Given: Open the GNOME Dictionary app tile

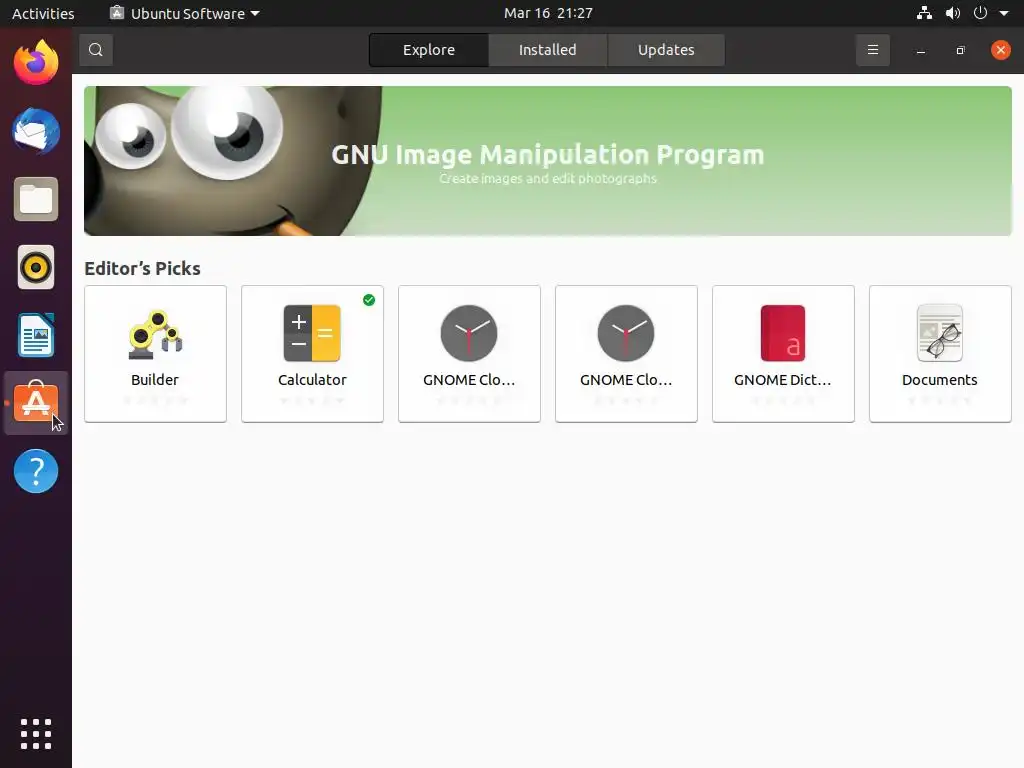Looking at the screenshot, I should click(x=783, y=354).
